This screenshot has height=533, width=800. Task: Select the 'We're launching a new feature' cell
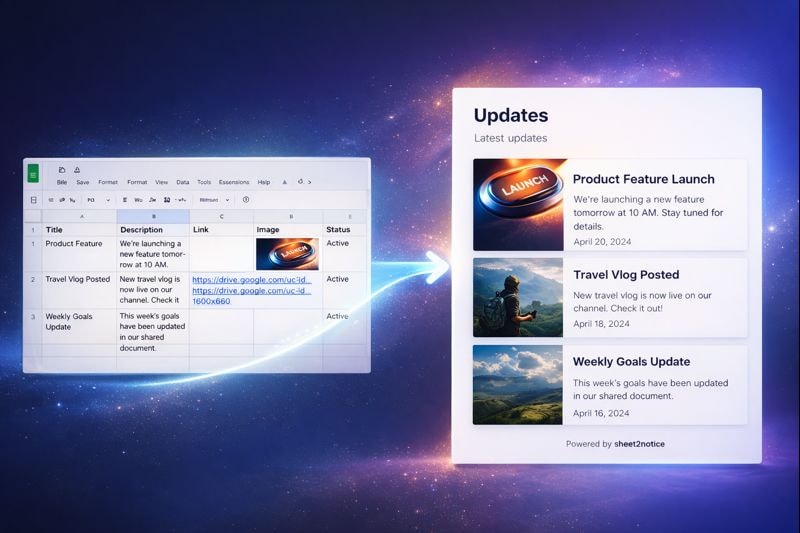pyautogui.click(x=153, y=253)
